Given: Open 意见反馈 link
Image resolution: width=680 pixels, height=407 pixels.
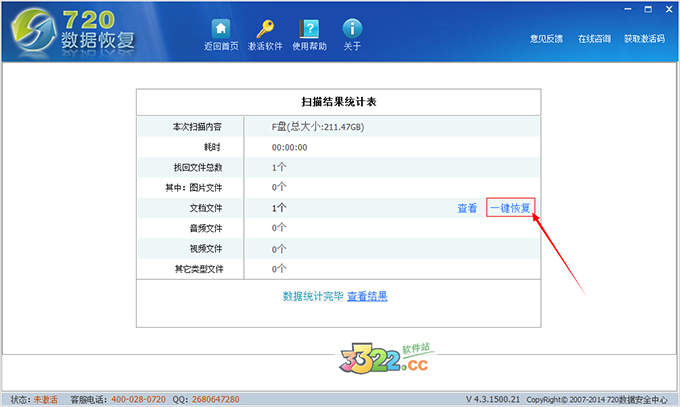Looking at the screenshot, I should (546, 39).
